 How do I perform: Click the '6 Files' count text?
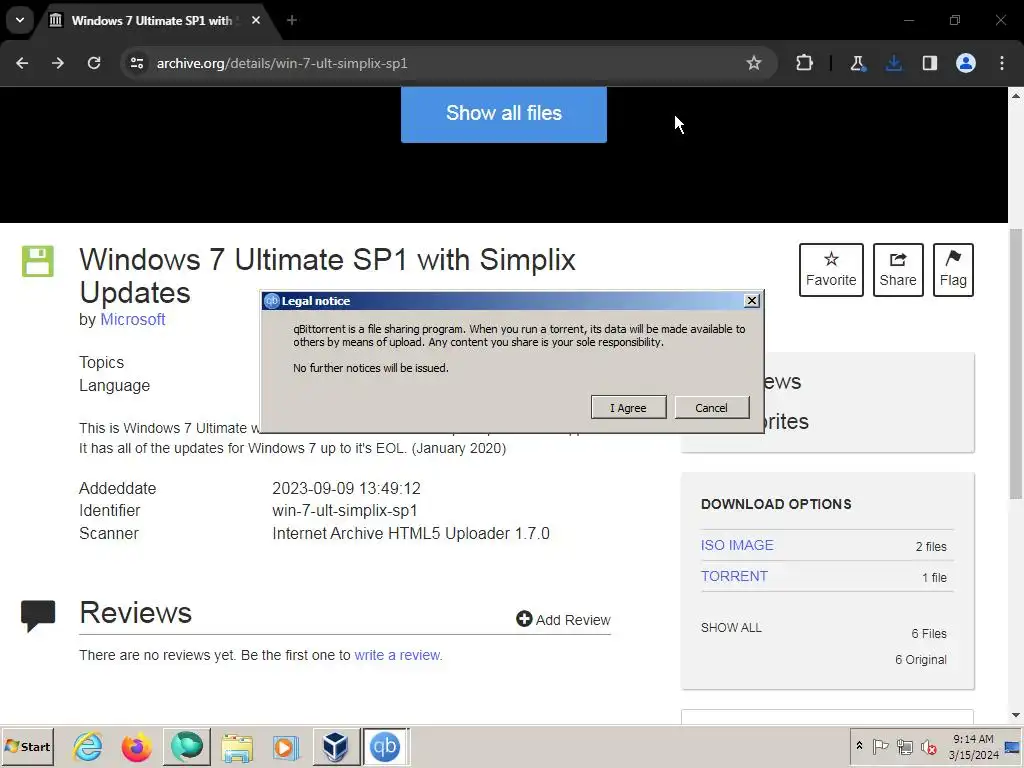point(929,633)
